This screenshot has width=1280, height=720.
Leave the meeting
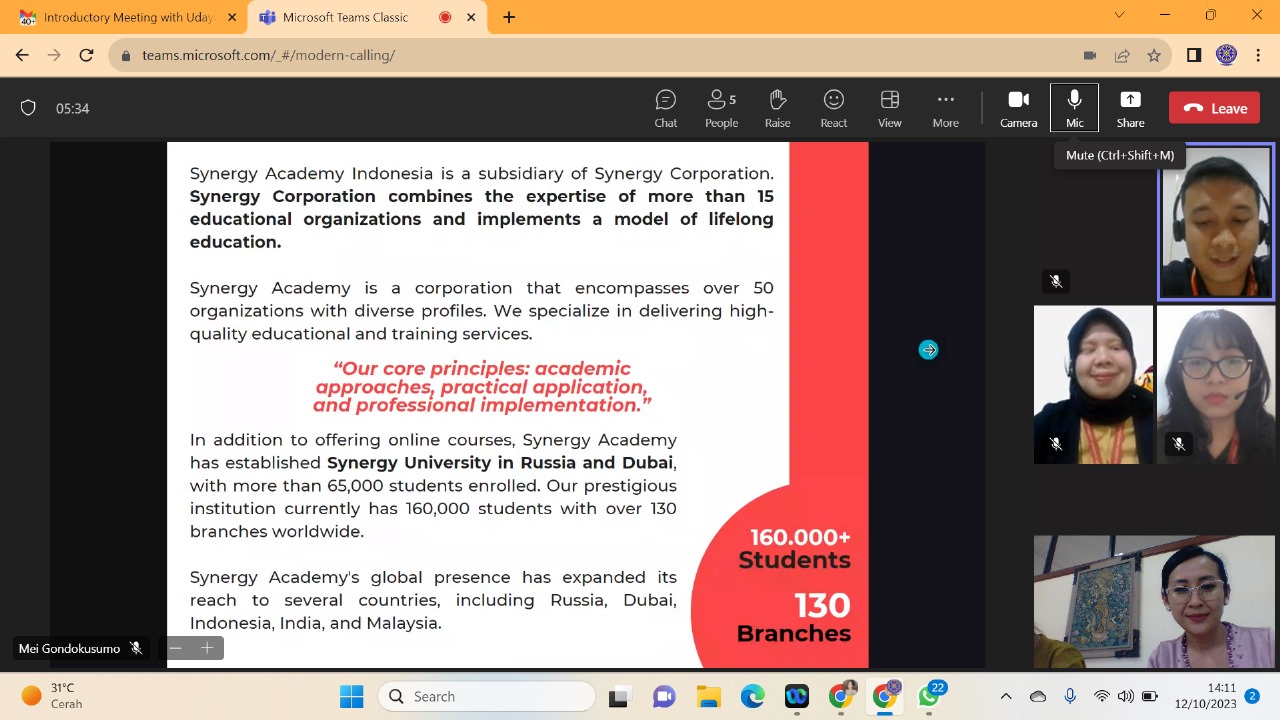1214,108
